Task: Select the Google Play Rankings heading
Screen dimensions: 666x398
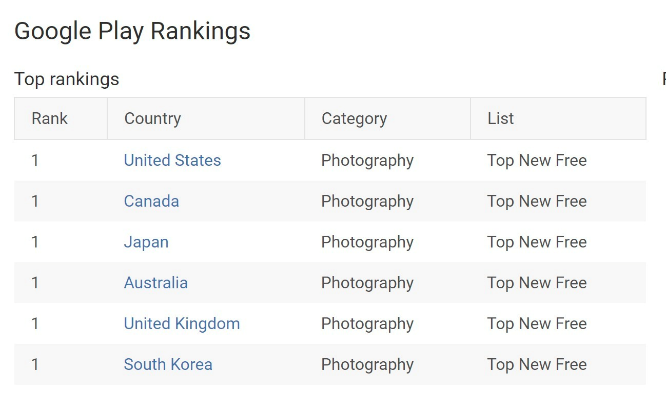Action: tap(132, 31)
